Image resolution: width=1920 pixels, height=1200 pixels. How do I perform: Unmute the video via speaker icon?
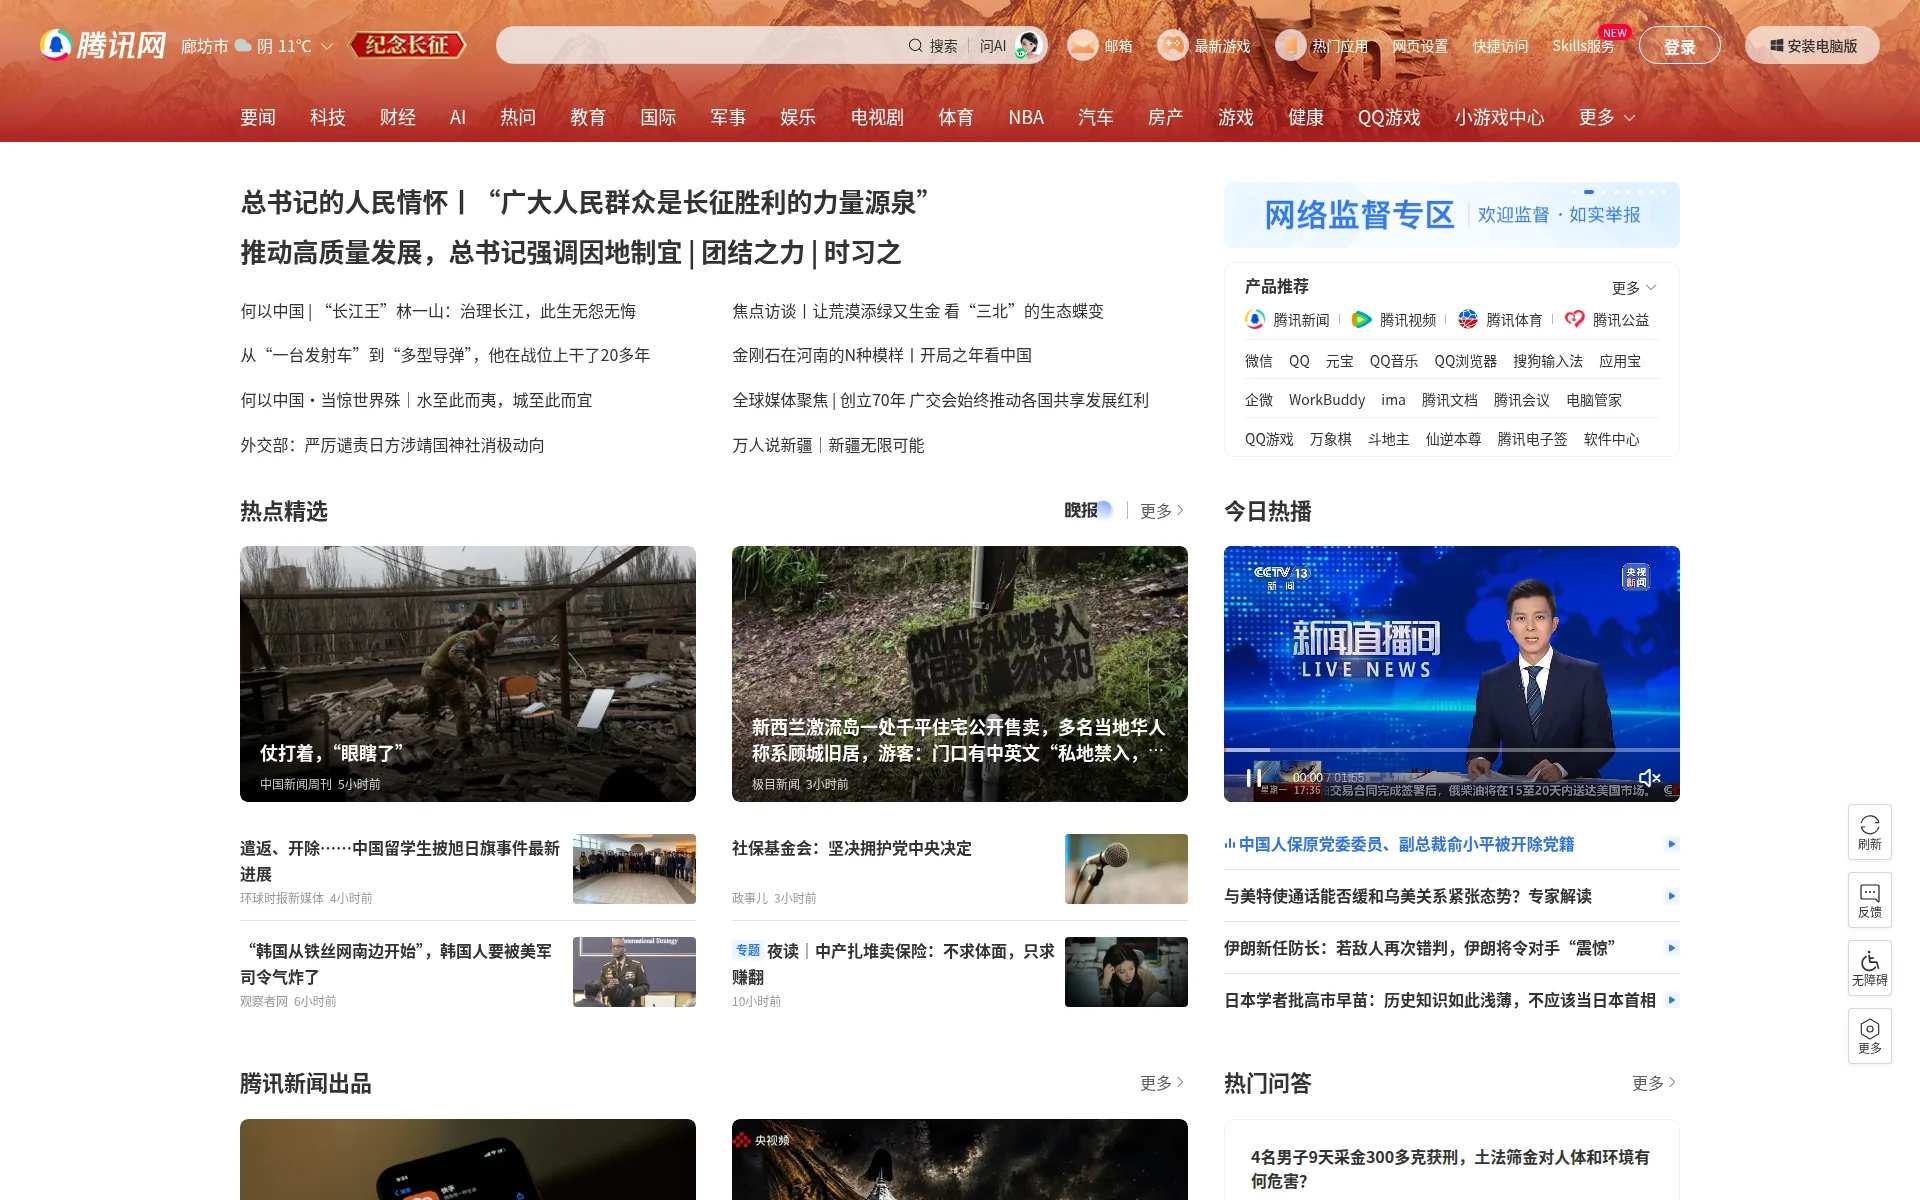coord(1650,778)
